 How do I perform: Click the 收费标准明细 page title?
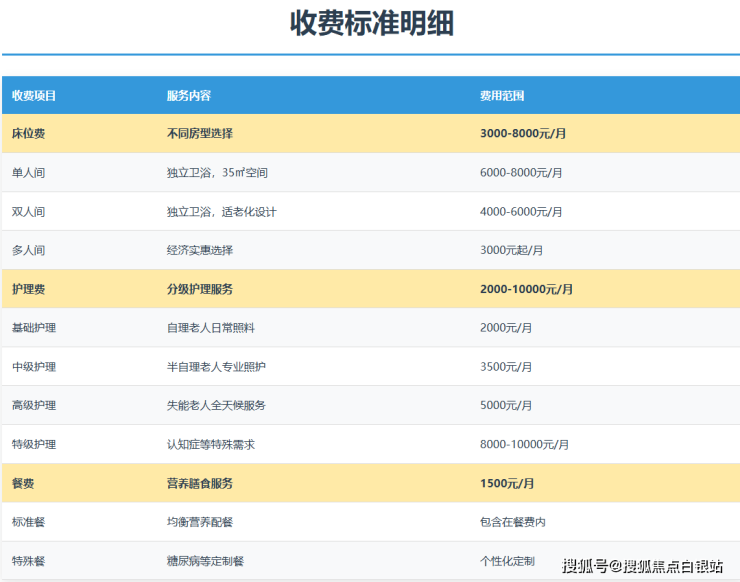(x=371, y=23)
